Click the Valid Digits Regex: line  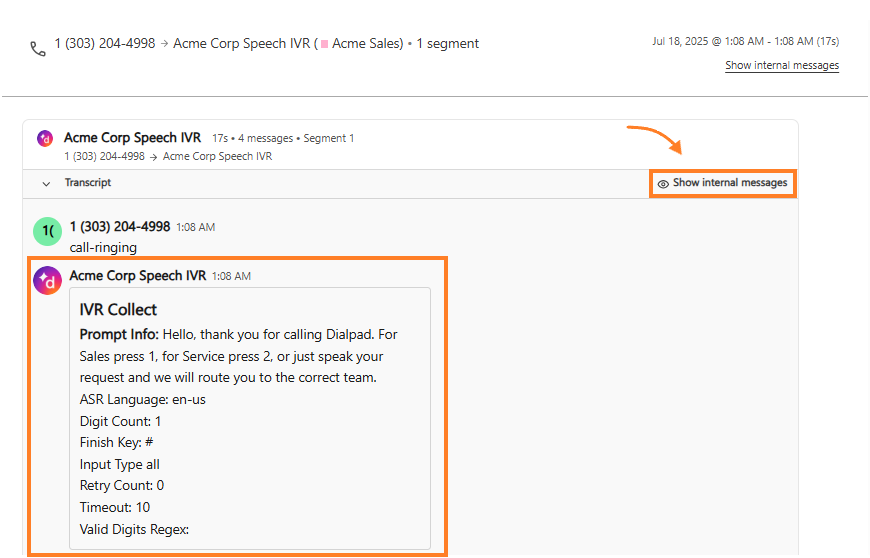[x=134, y=529]
